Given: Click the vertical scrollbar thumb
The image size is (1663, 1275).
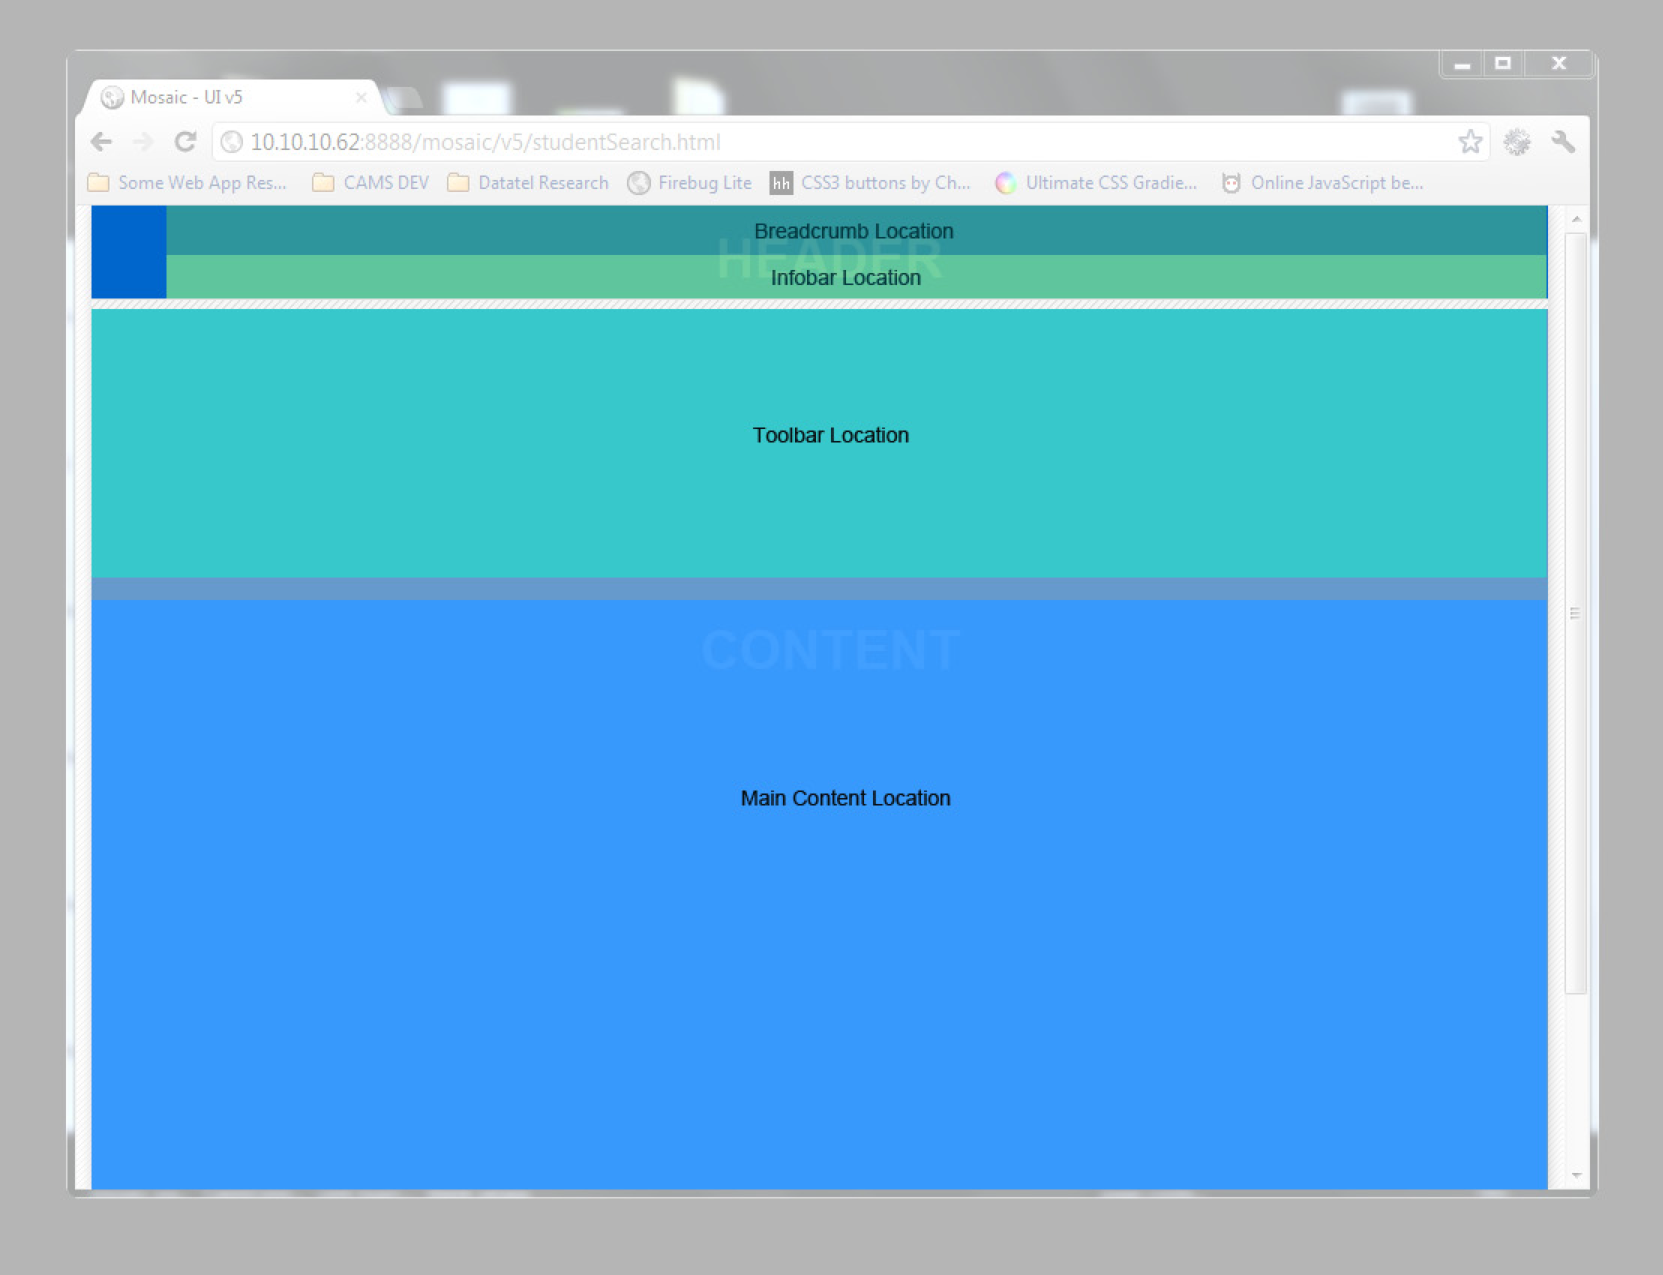Looking at the screenshot, I should 1576,613.
